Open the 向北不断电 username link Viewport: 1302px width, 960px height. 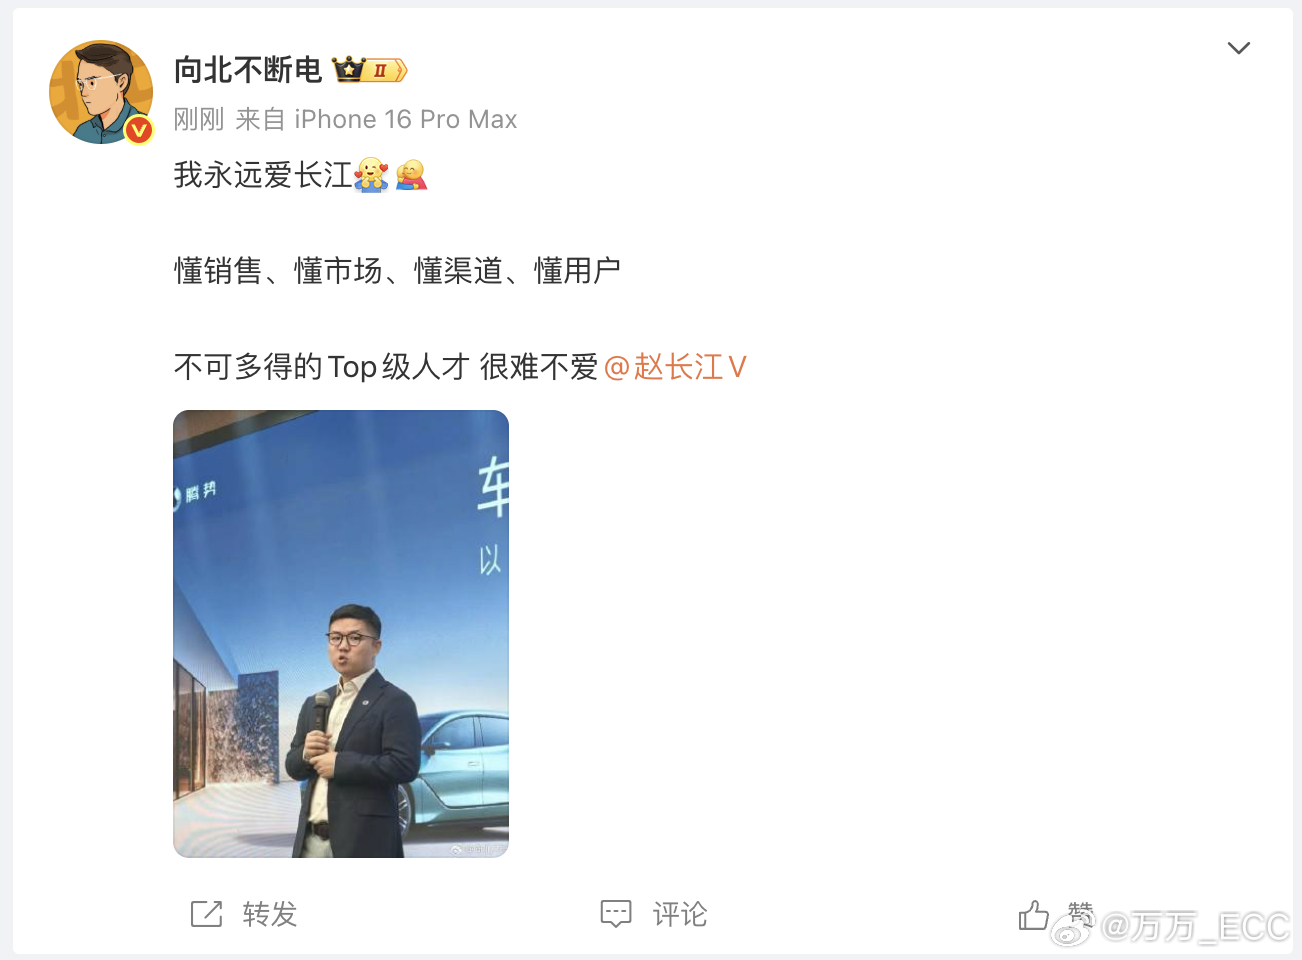(248, 70)
